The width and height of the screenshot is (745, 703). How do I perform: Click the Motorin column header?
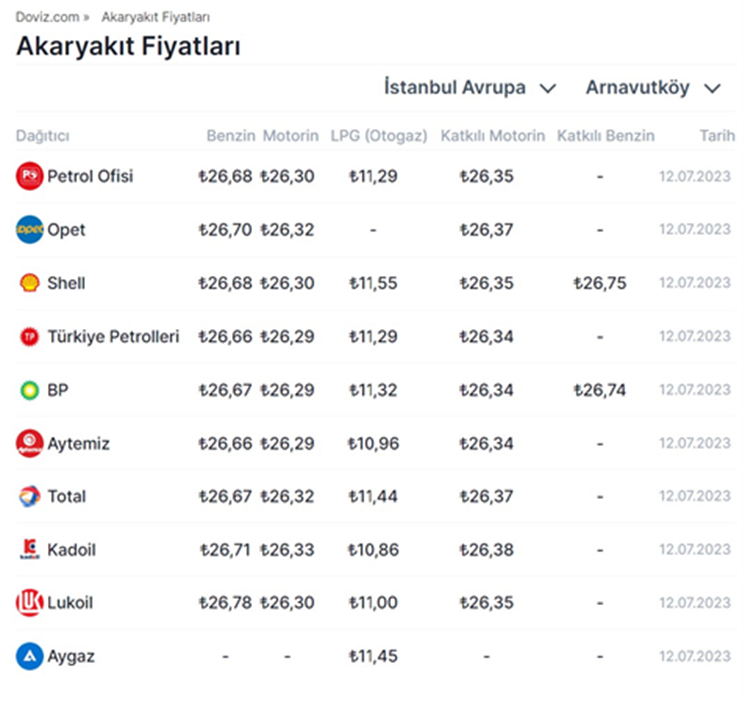(x=291, y=136)
